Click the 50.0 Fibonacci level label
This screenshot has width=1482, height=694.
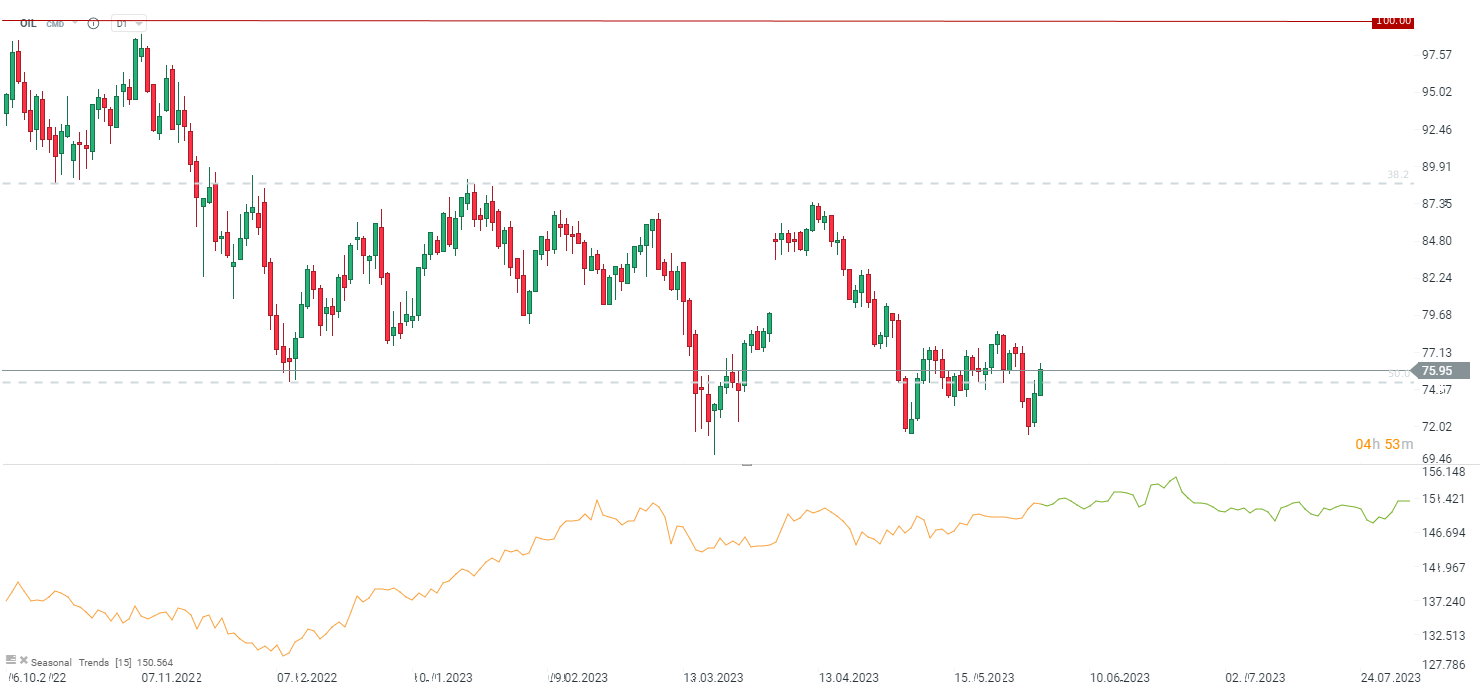(x=1397, y=374)
